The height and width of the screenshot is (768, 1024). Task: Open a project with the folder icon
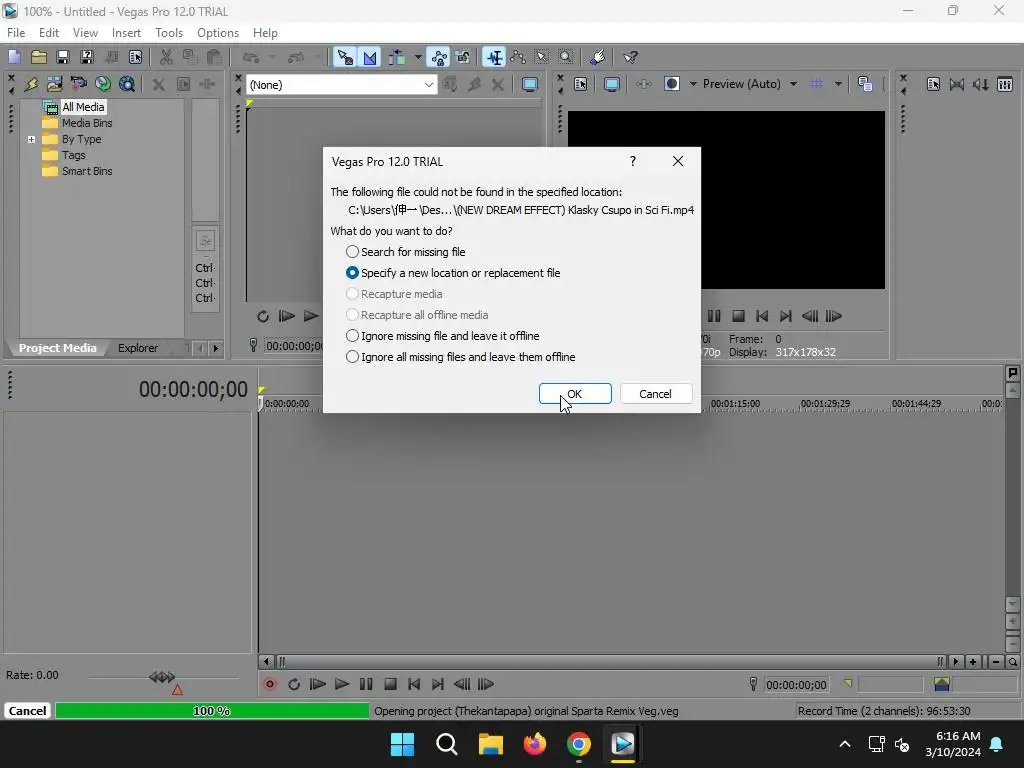(39, 57)
